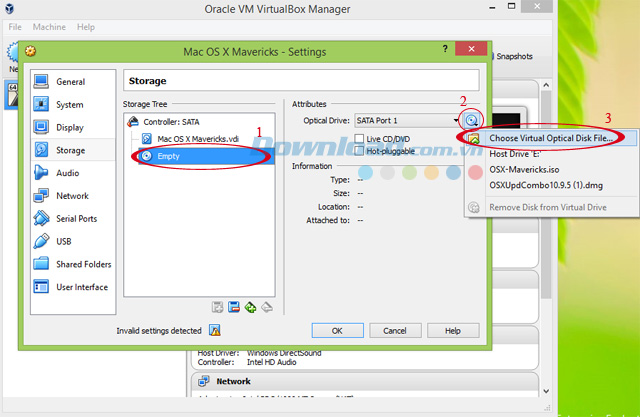Click the green add attachment icon
This screenshot has height=417, width=640.
click(250, 307)
